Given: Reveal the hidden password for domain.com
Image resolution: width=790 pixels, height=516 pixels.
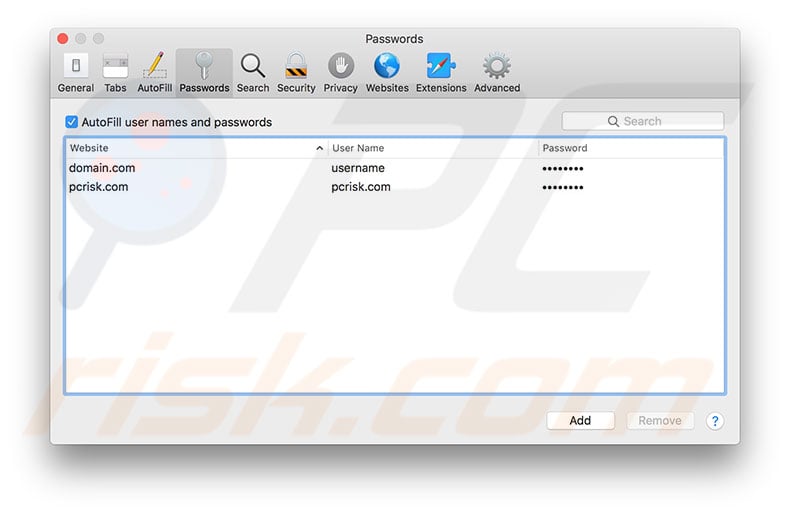Looking at the screenshot, I should point(563,169).
